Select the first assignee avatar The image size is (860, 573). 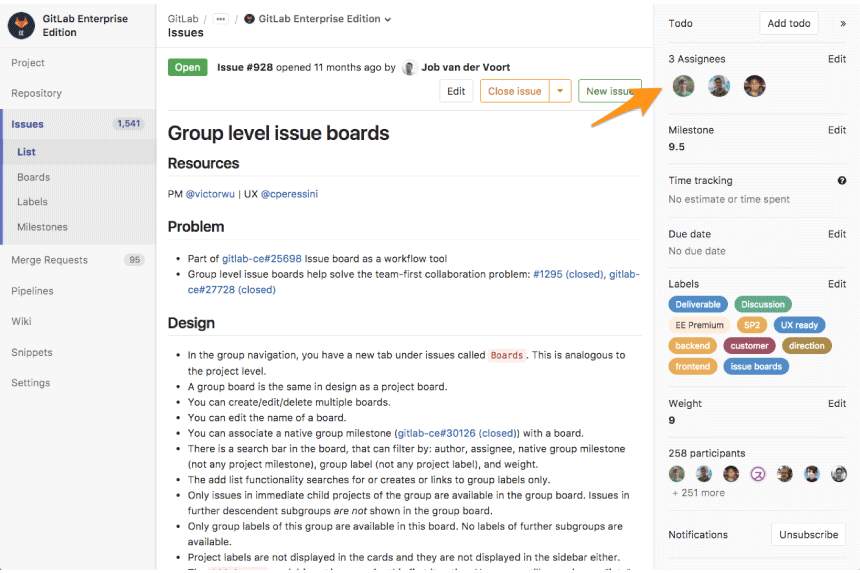(683, 86)
